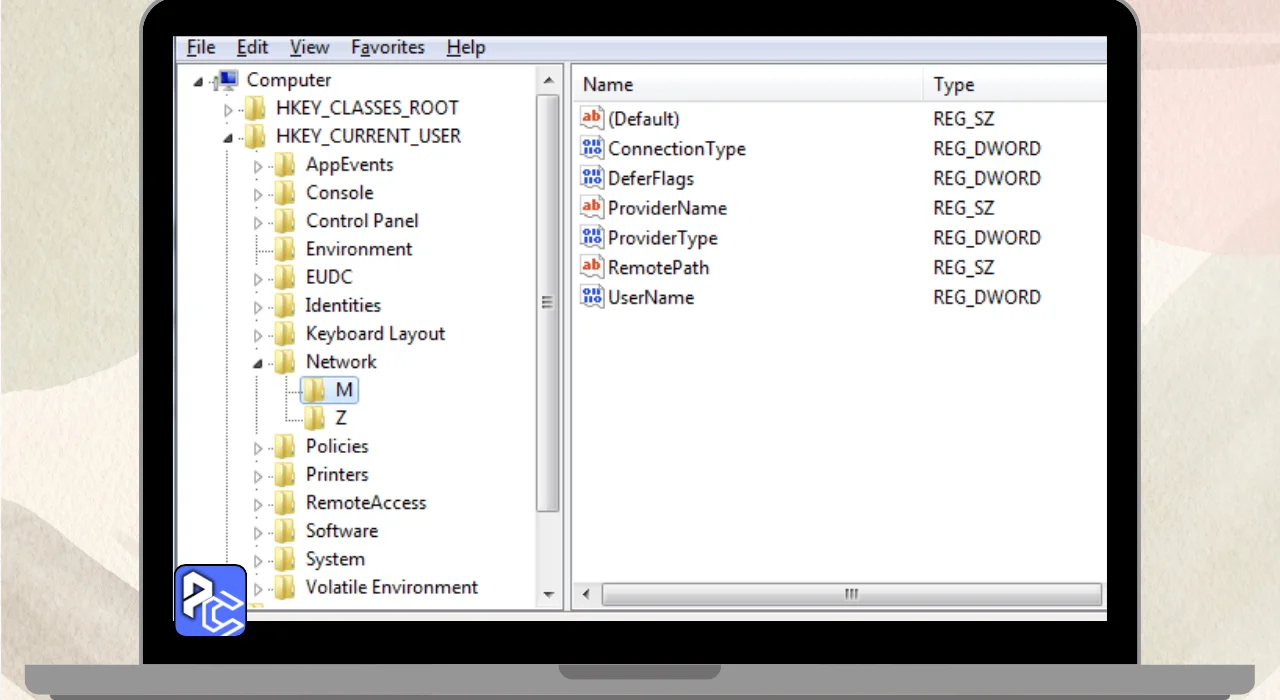Viewport: 1280px width, 700px height.
Task: Expand the Policies key
Action: (x=258, y=447)
